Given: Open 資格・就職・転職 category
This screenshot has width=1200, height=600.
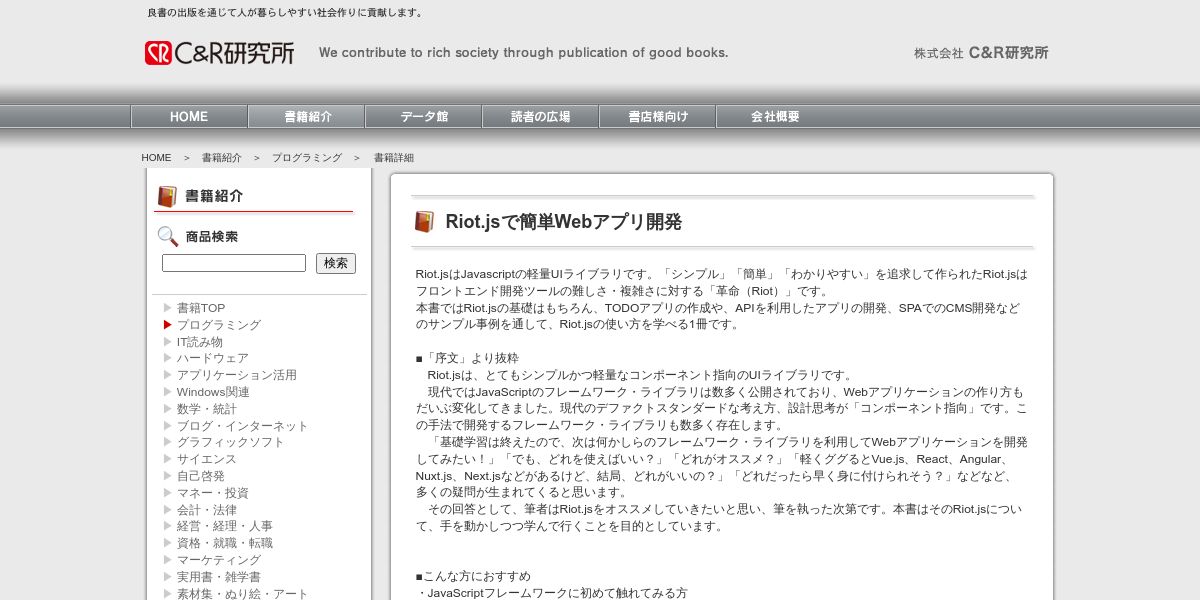Looking at the screenshot, I should 225,543.
